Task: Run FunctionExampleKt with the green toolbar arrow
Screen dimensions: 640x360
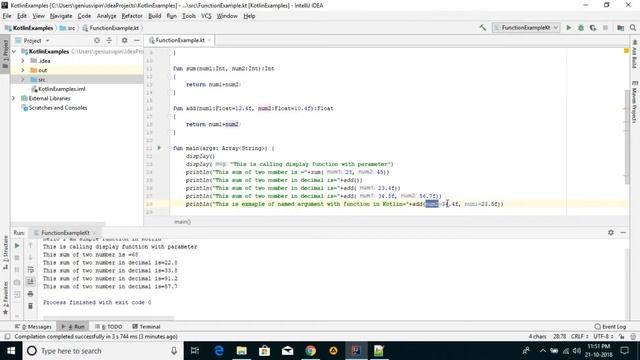Action: [x=569, y=28]
